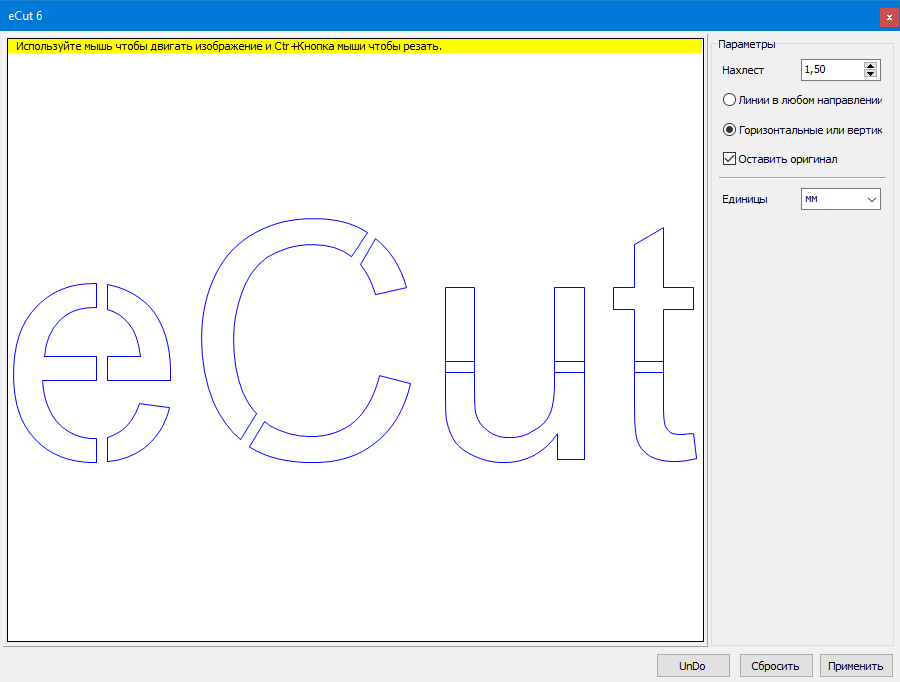900x682 pixels.
Task: Toggle 'Оставить оригинал' checkbox
Action: 730,159
